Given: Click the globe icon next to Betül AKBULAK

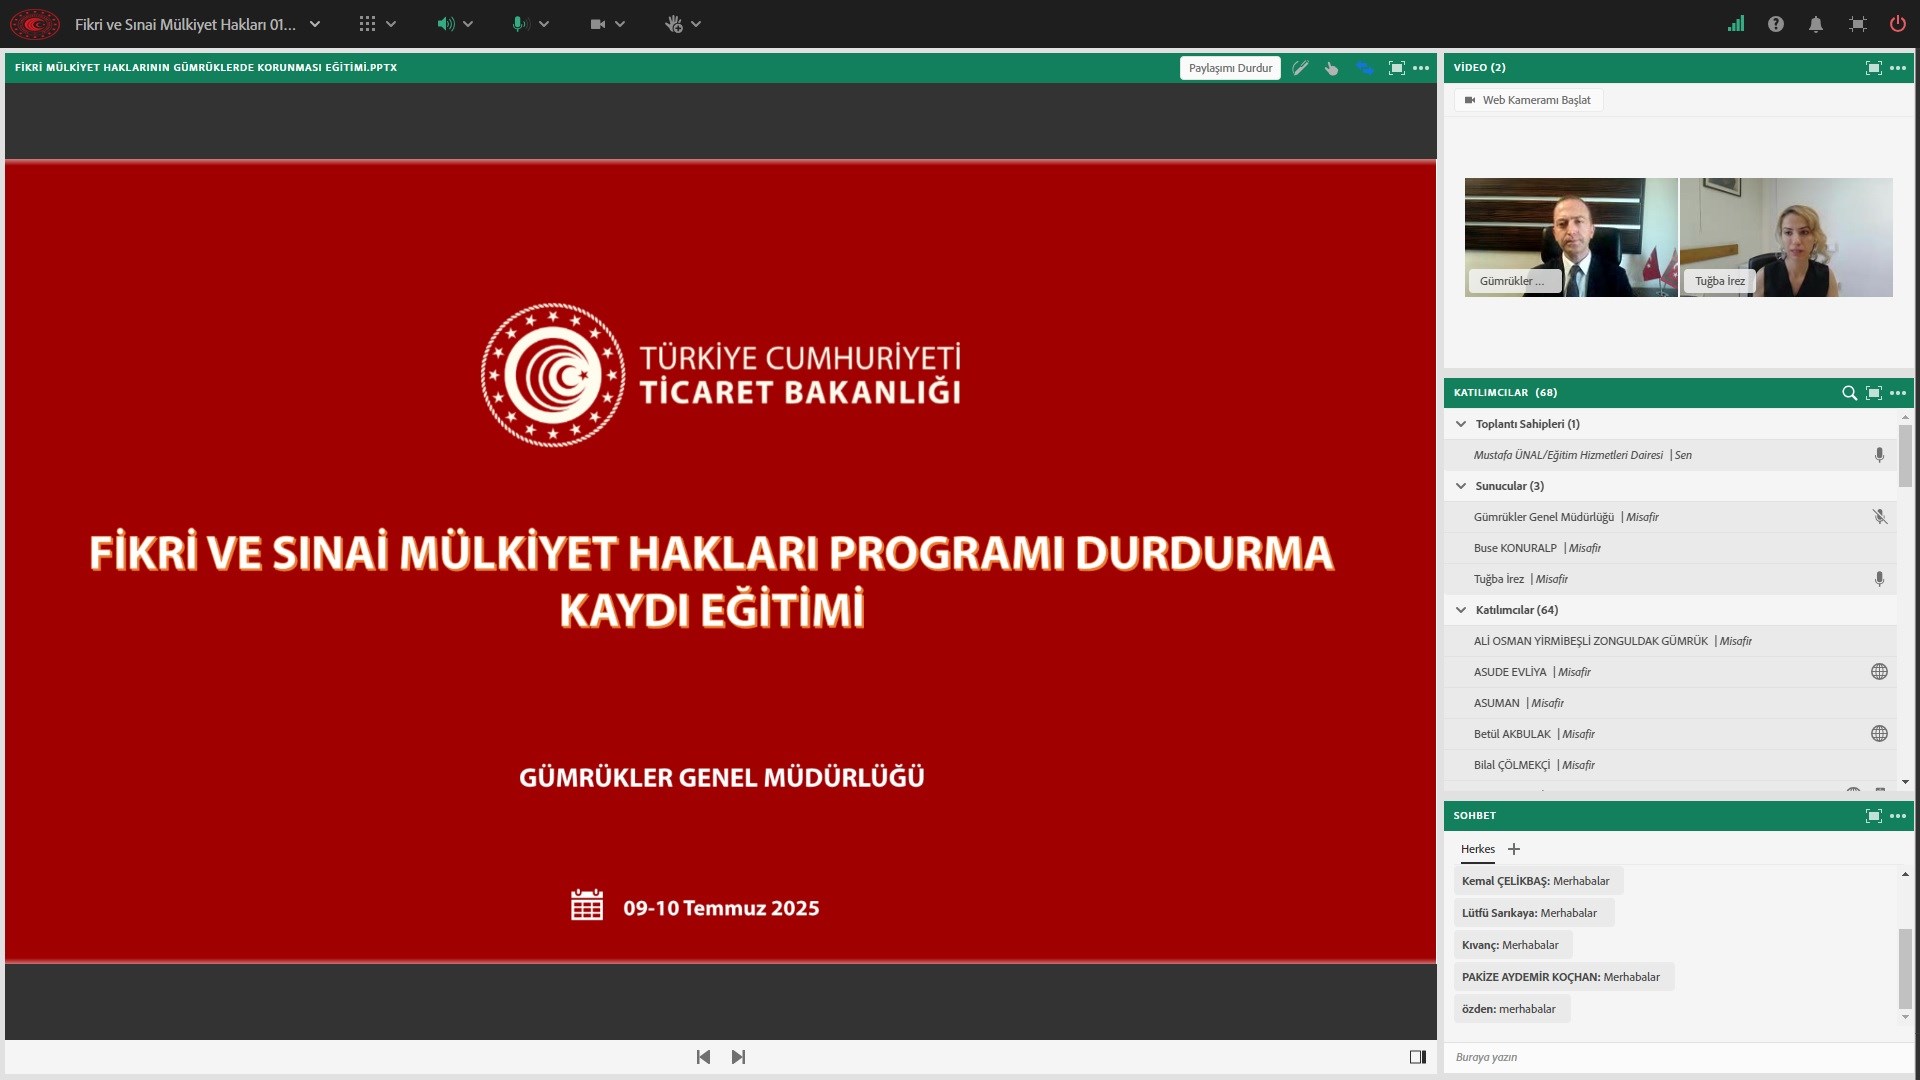Looking at the screenshot, I should tap(1879, 734).
